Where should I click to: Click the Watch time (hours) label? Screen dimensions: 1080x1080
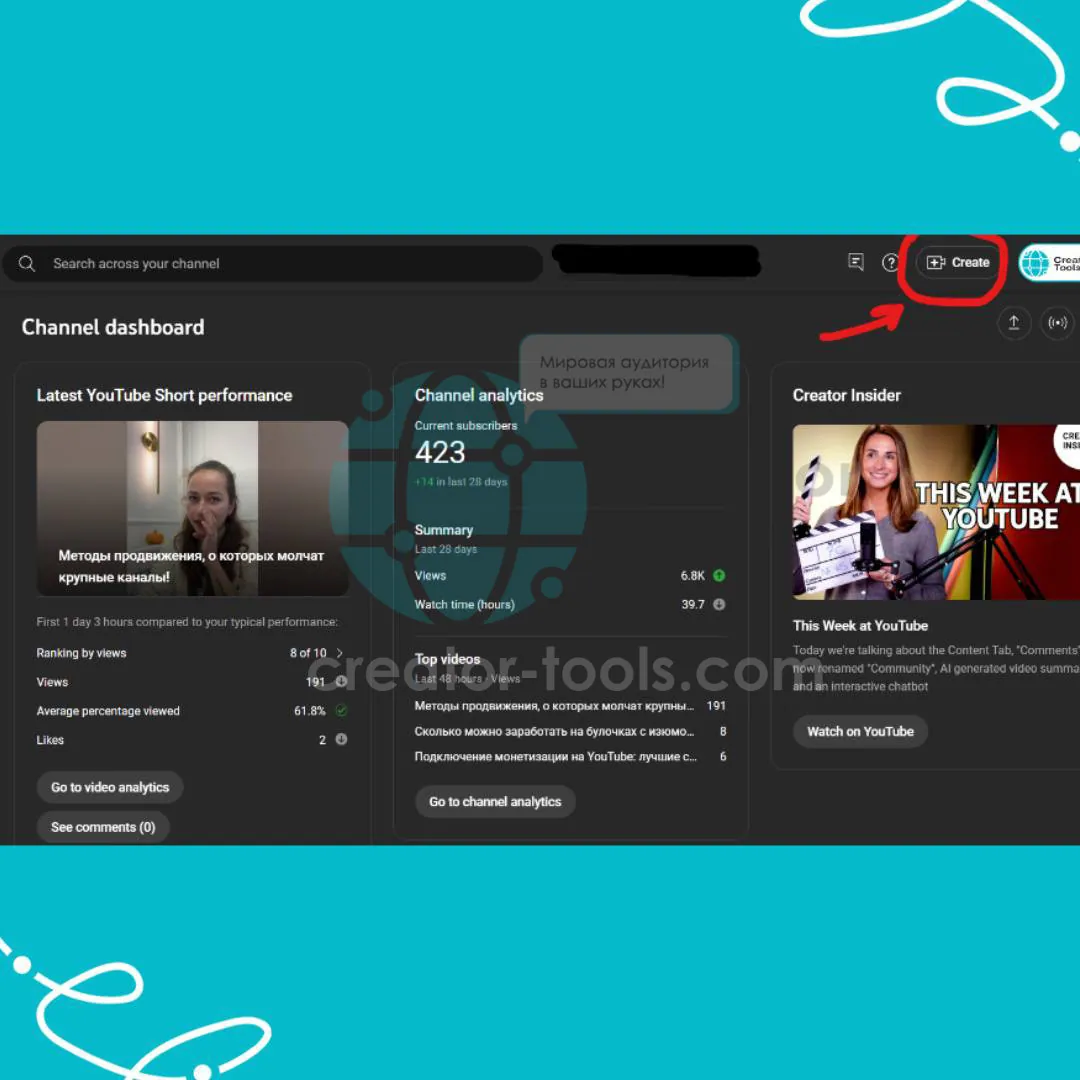tap(464, 605)
